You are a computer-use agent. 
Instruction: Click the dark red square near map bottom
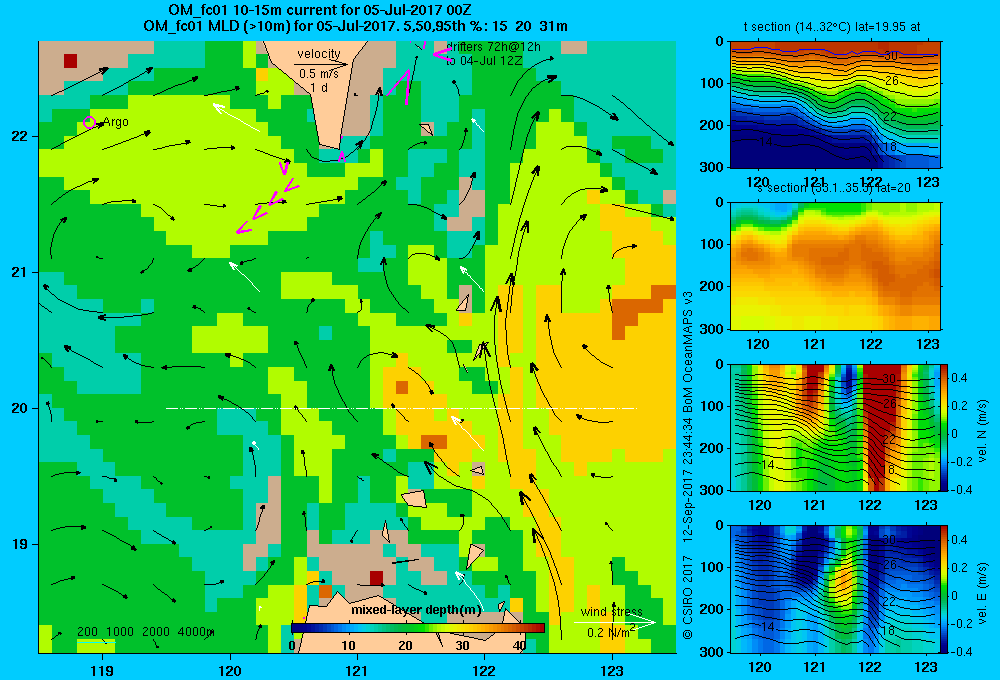tap(376, 578)
